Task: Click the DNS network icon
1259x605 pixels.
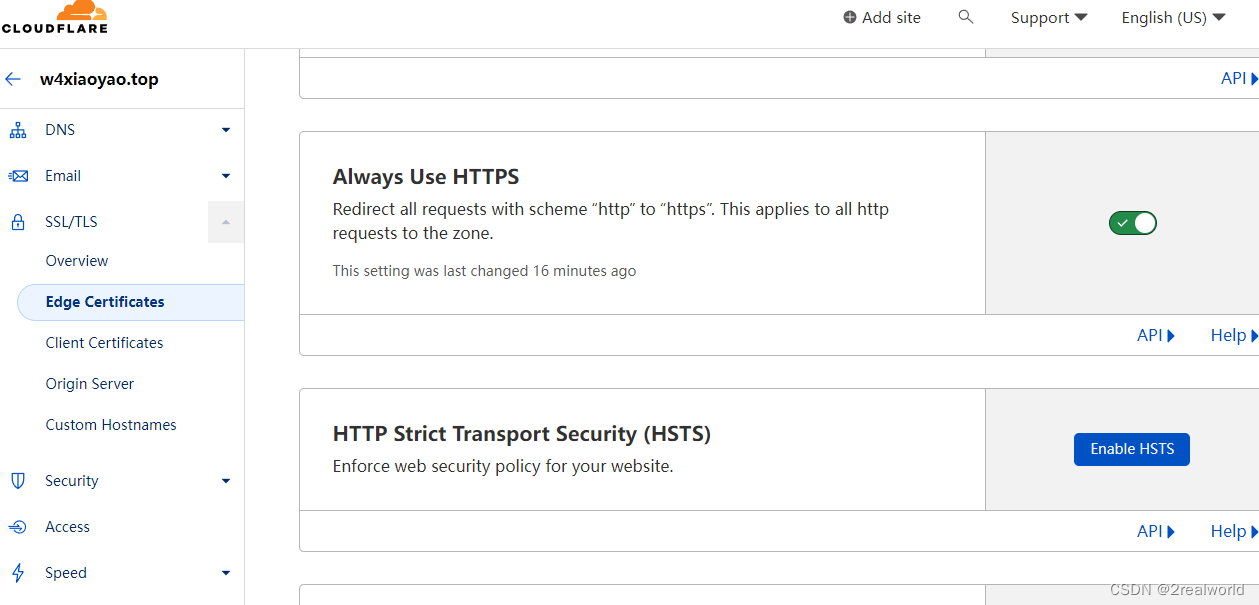Action: 18,130
